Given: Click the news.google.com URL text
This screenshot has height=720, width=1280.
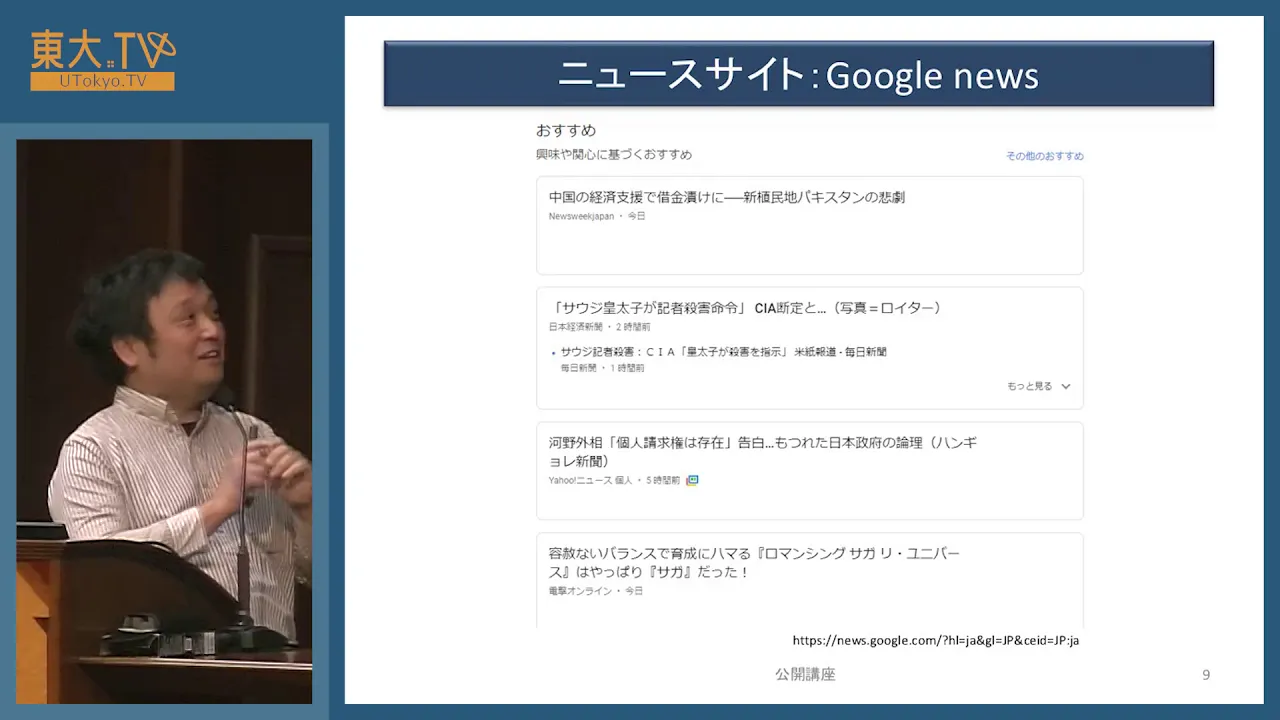Looking at the screenshot, I should click(x=935, y=640).
